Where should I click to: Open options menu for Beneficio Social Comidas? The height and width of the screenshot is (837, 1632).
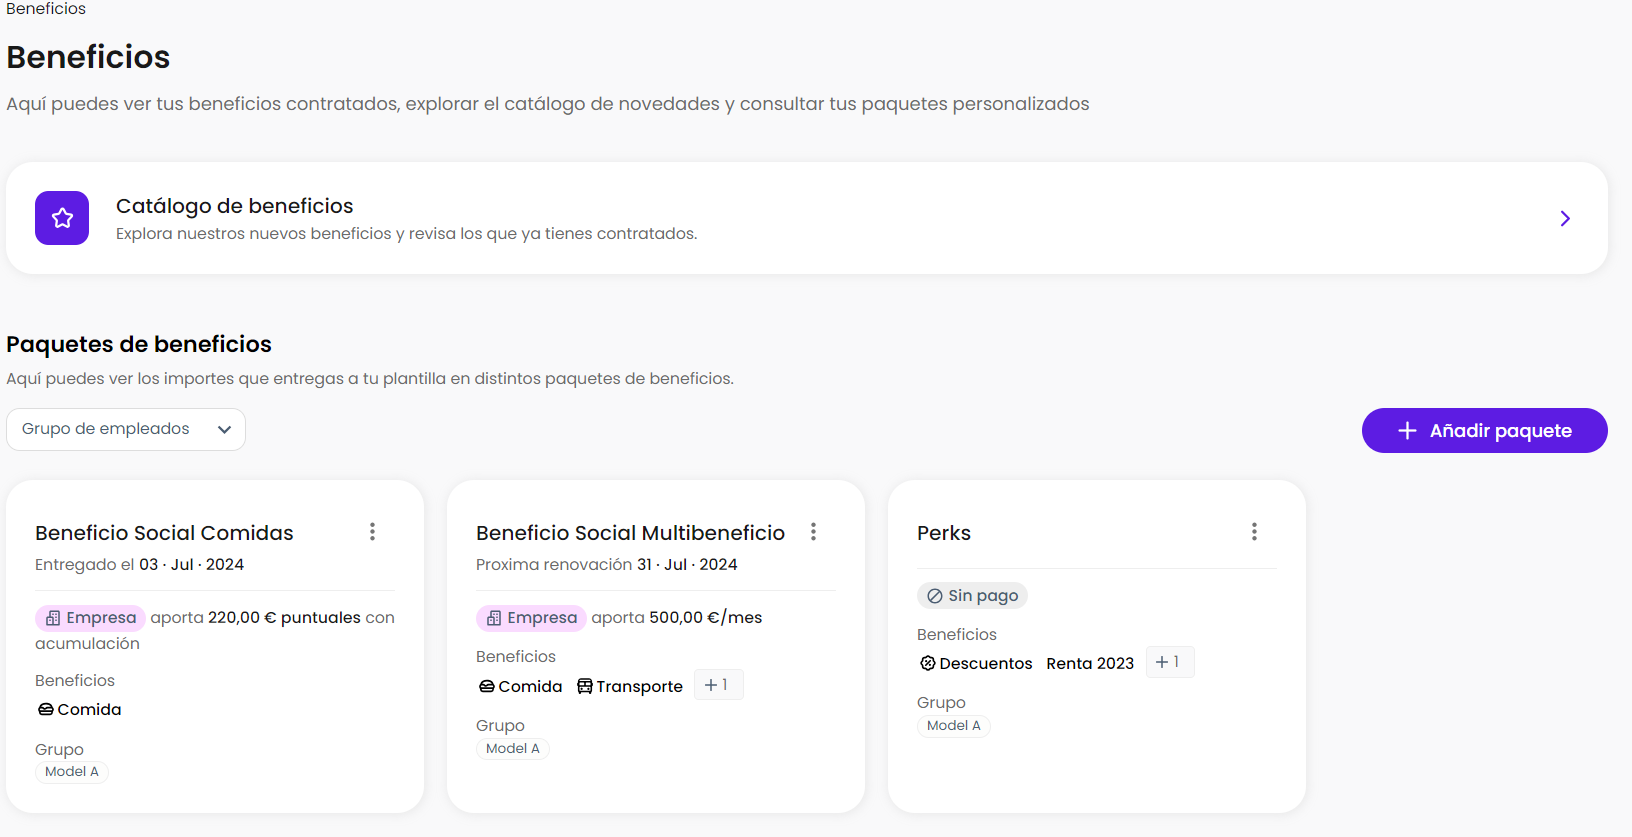372,532
